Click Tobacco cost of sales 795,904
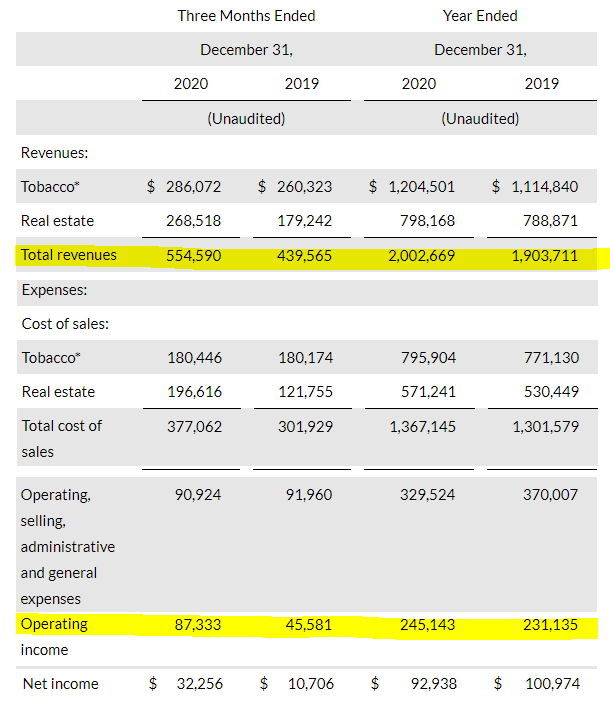The height and width of the screenshot is (706, 610). [429, 358]
